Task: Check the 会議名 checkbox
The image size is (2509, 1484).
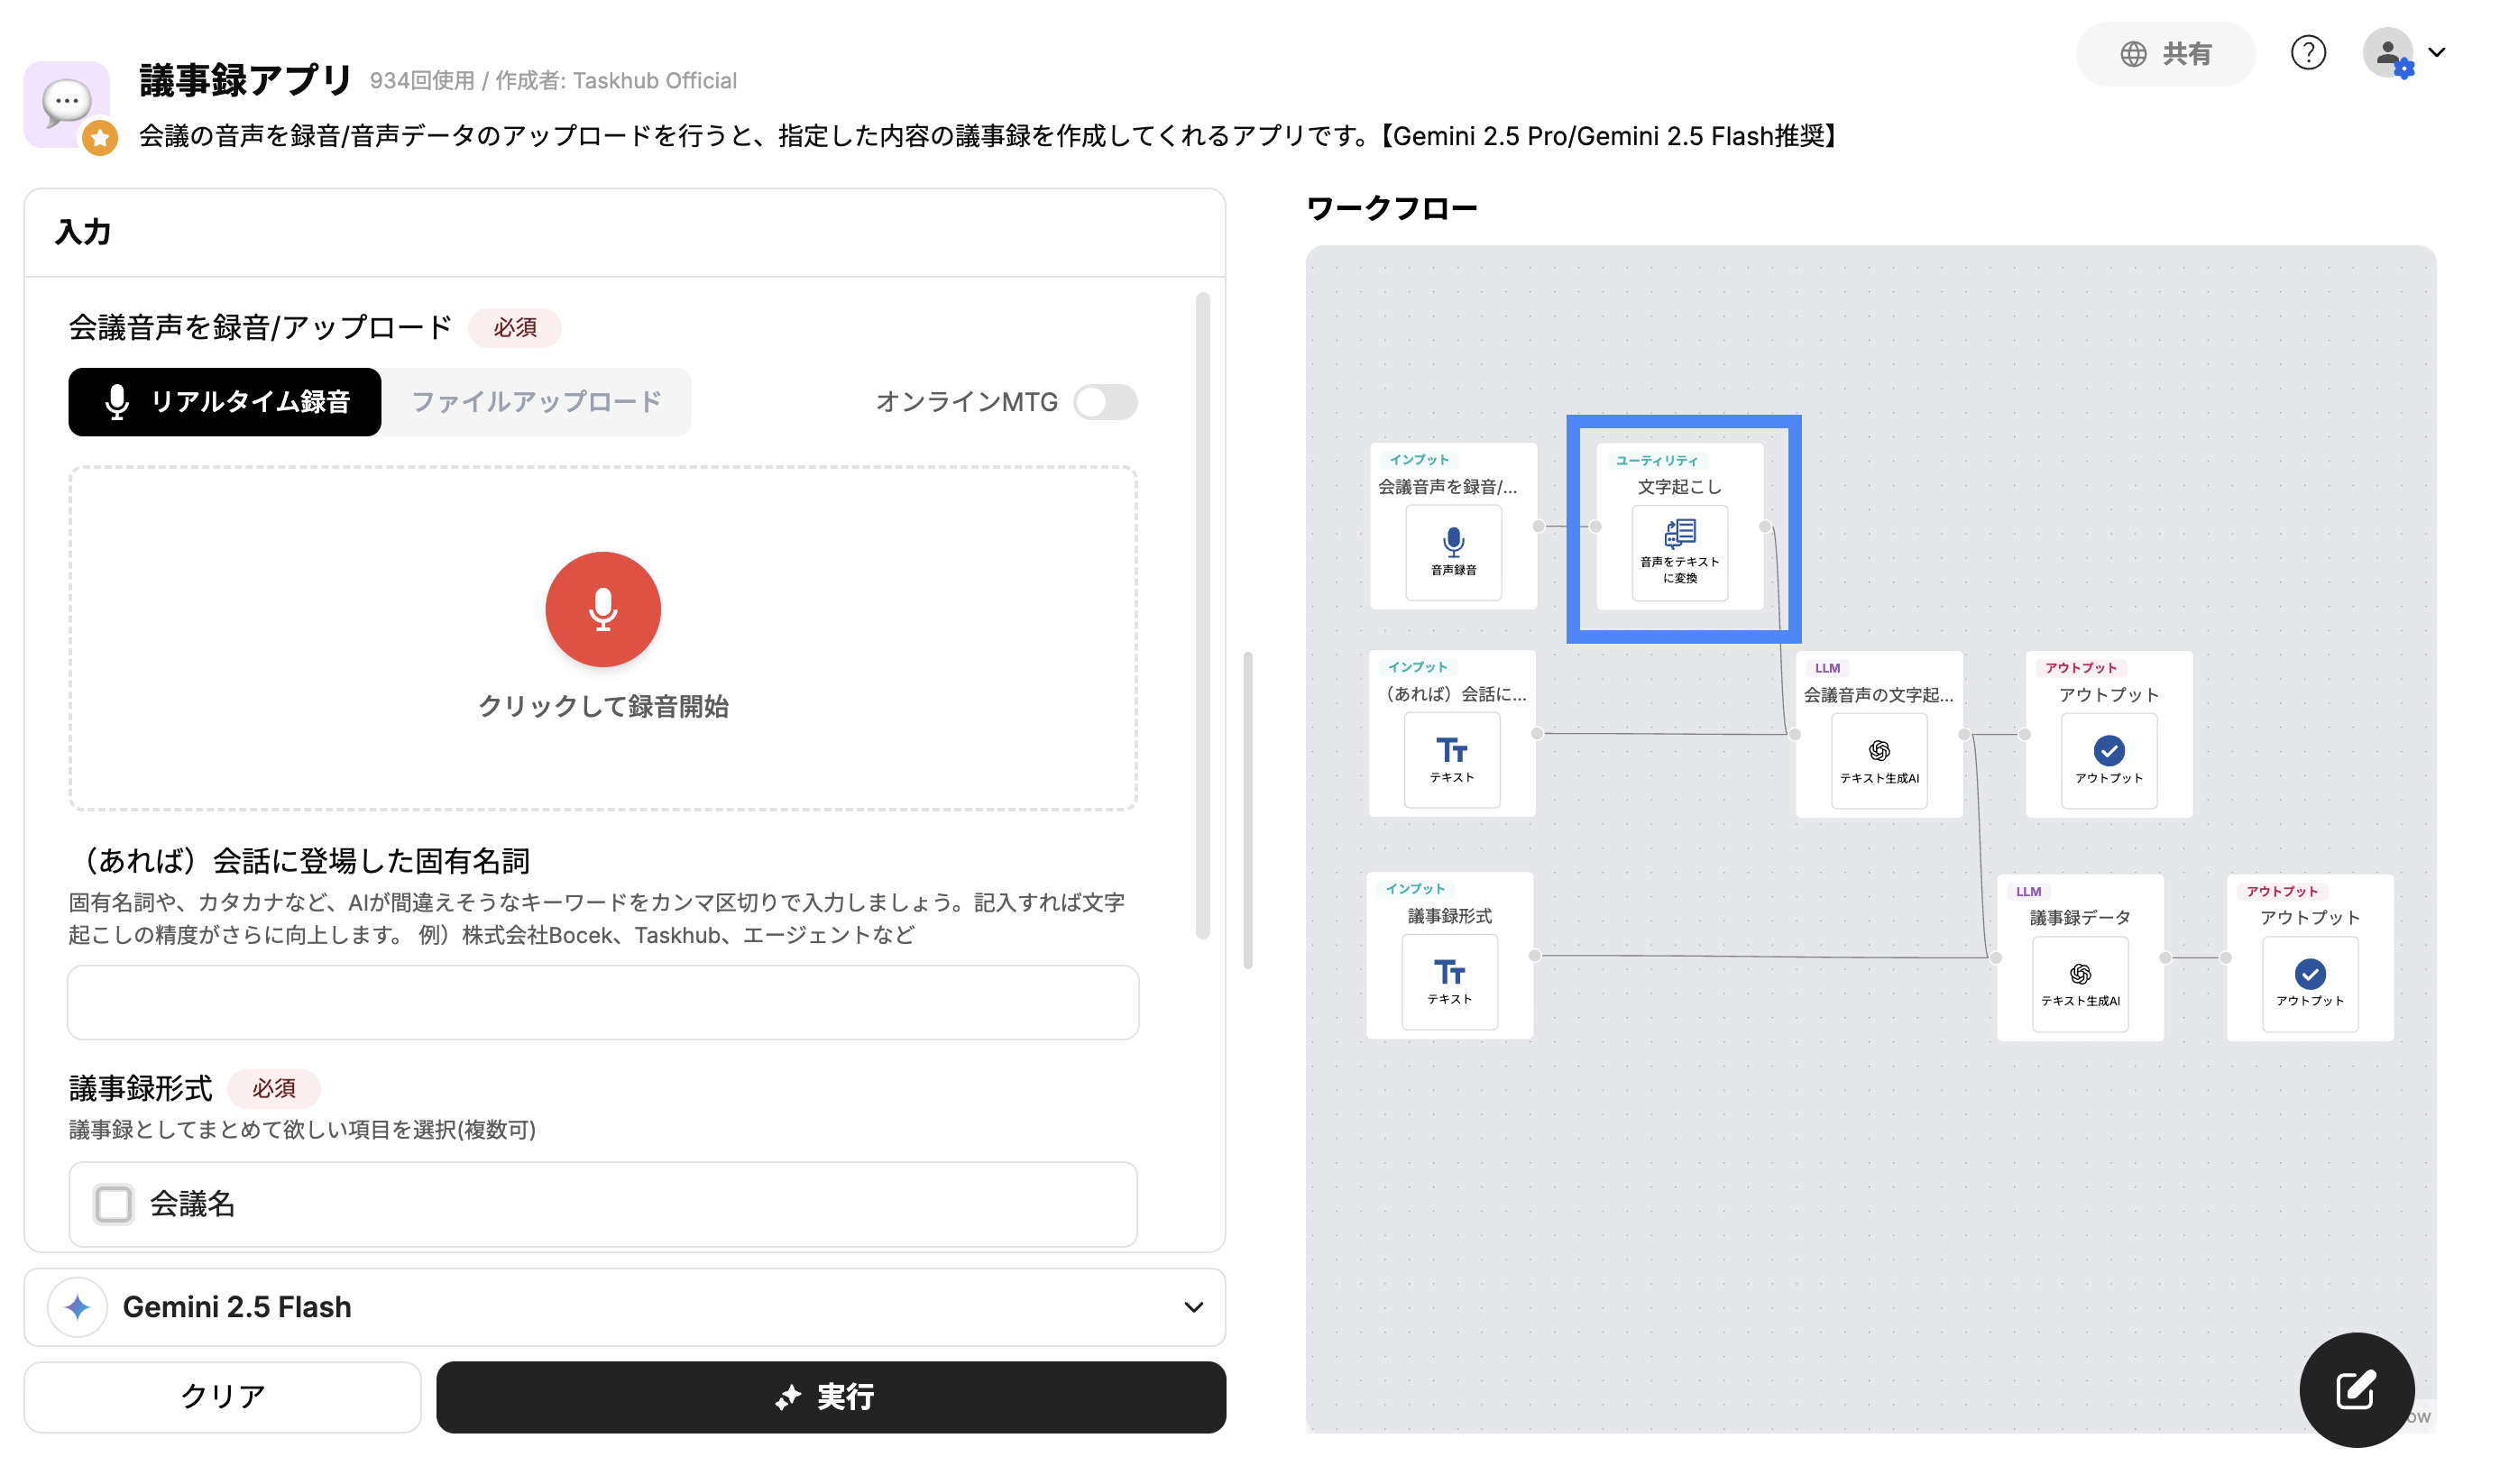Action: [113, 1203]
